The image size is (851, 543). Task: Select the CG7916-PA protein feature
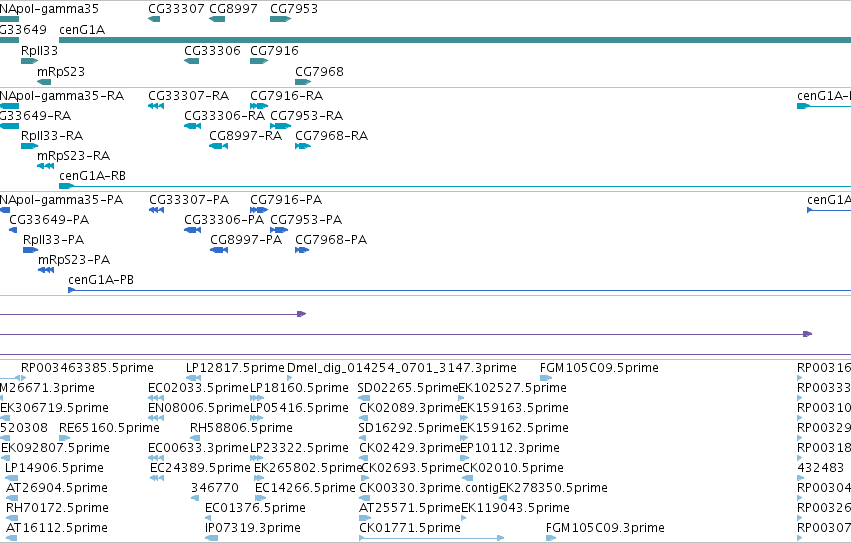click(x=259, y=210)
